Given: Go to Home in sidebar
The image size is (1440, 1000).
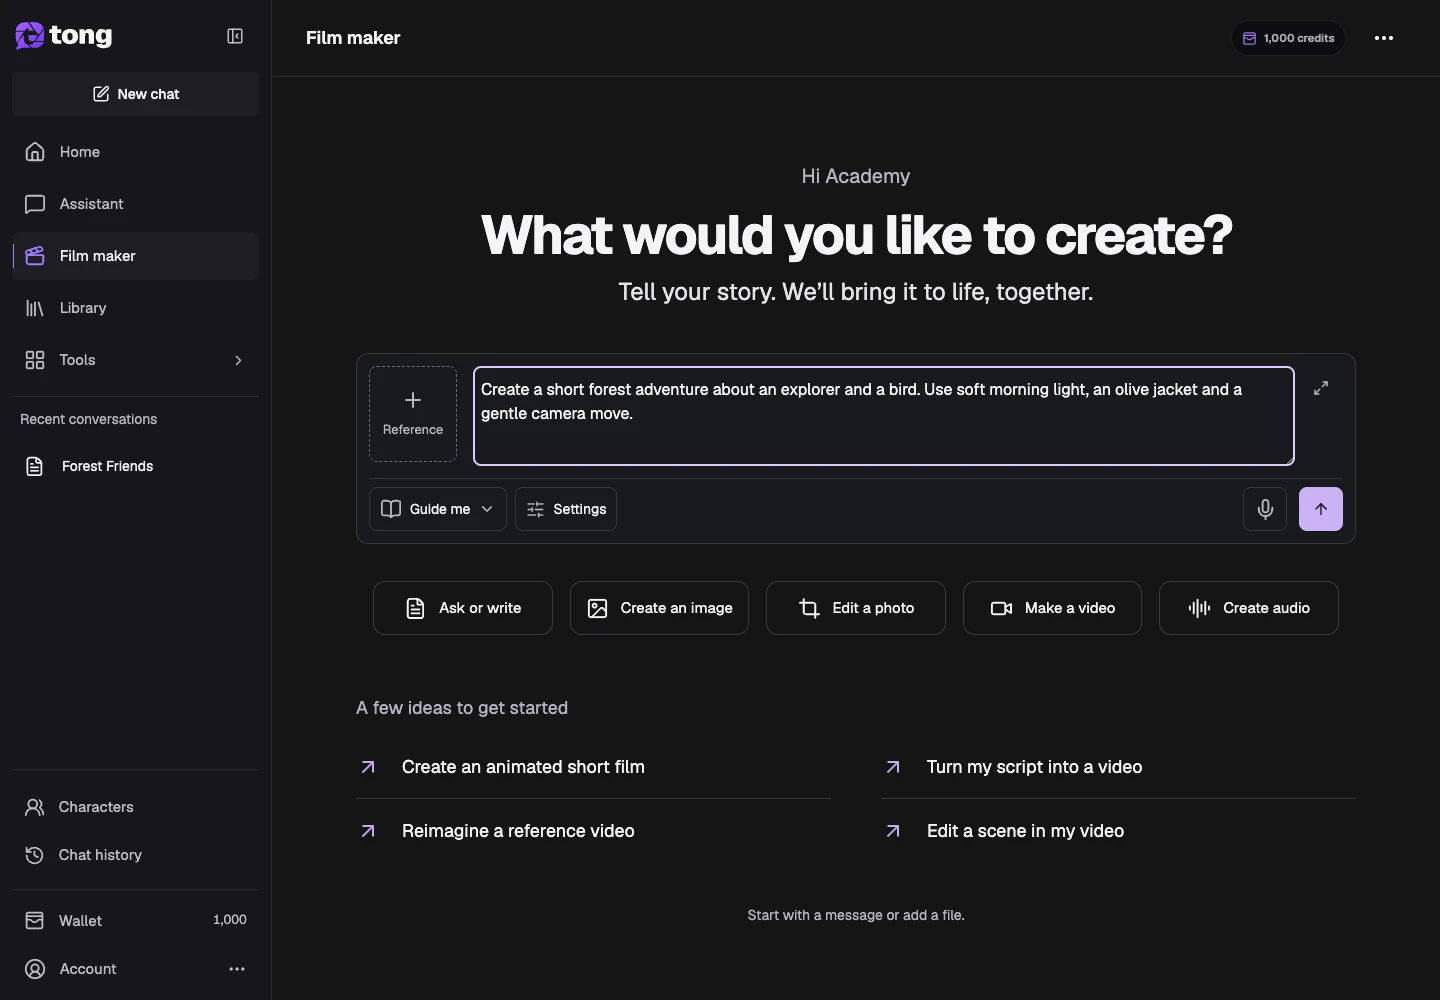Looking at the screenshot, I should click(x=135, y=152).
